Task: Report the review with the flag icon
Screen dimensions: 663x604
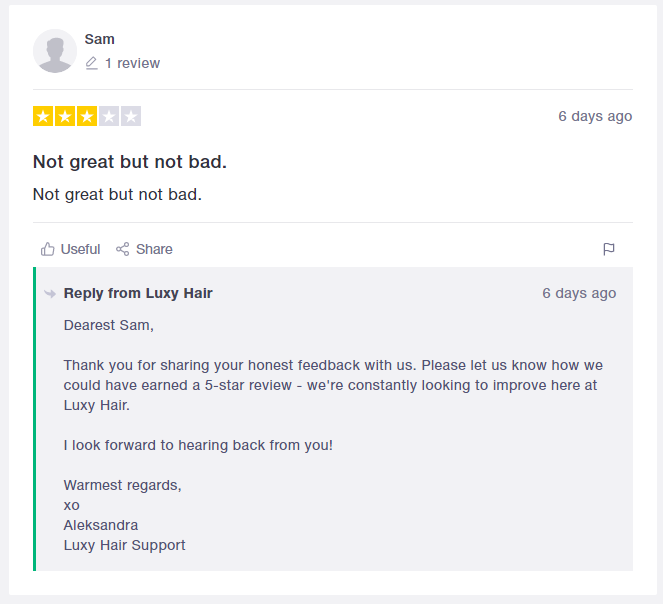Action: [608, 249]
